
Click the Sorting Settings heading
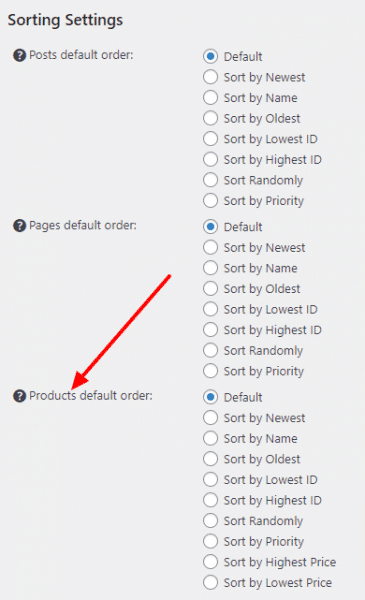65,20
